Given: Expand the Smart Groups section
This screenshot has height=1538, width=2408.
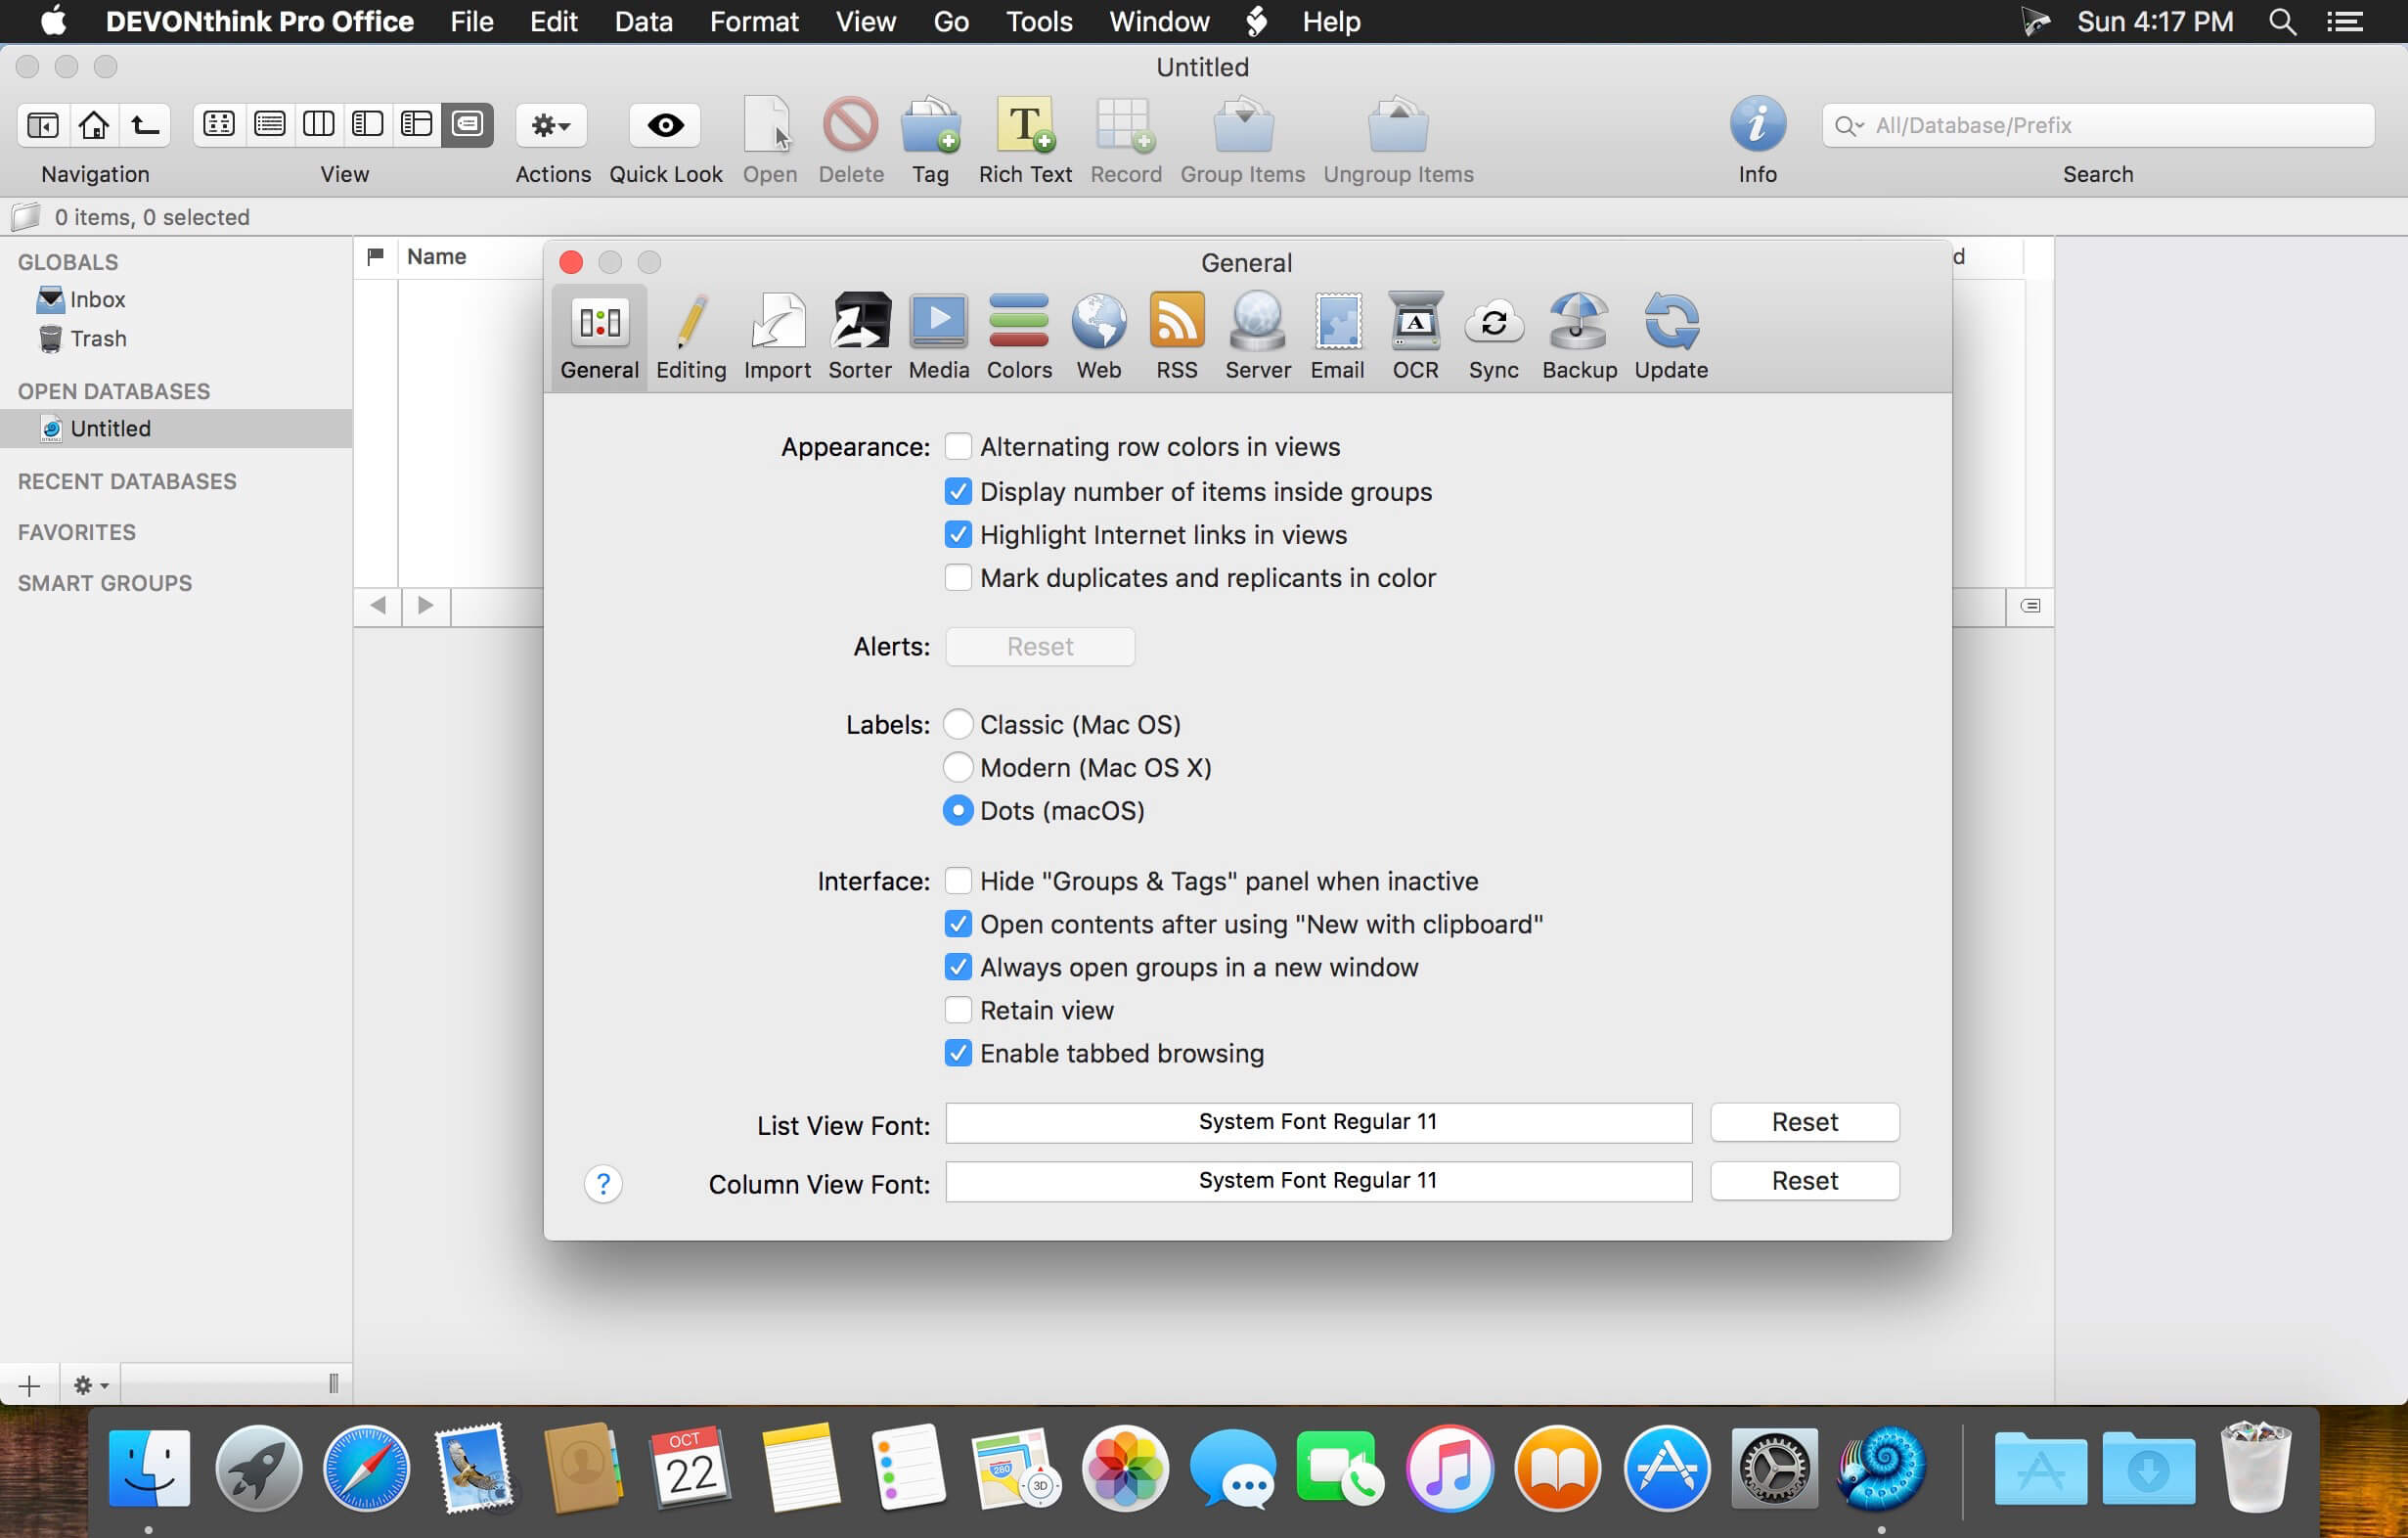Looking at the screenshot, I should point(104,581).
